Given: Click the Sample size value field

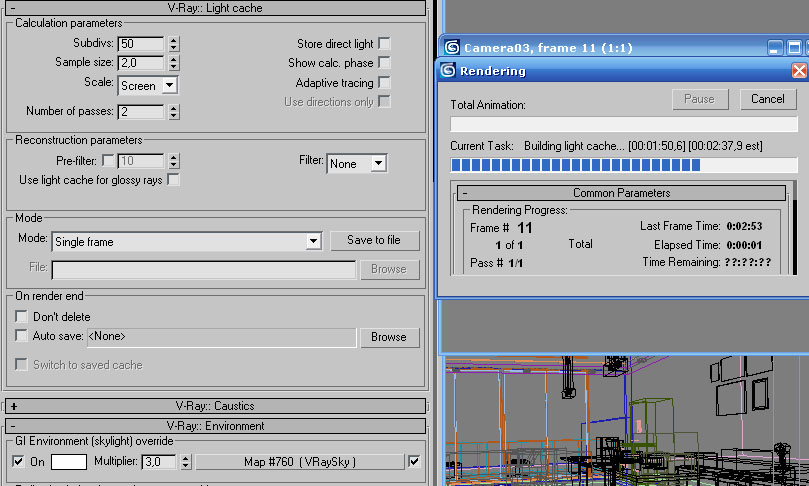Looking at the screenshot, I should pyautogui.click(x=141, y=63).
